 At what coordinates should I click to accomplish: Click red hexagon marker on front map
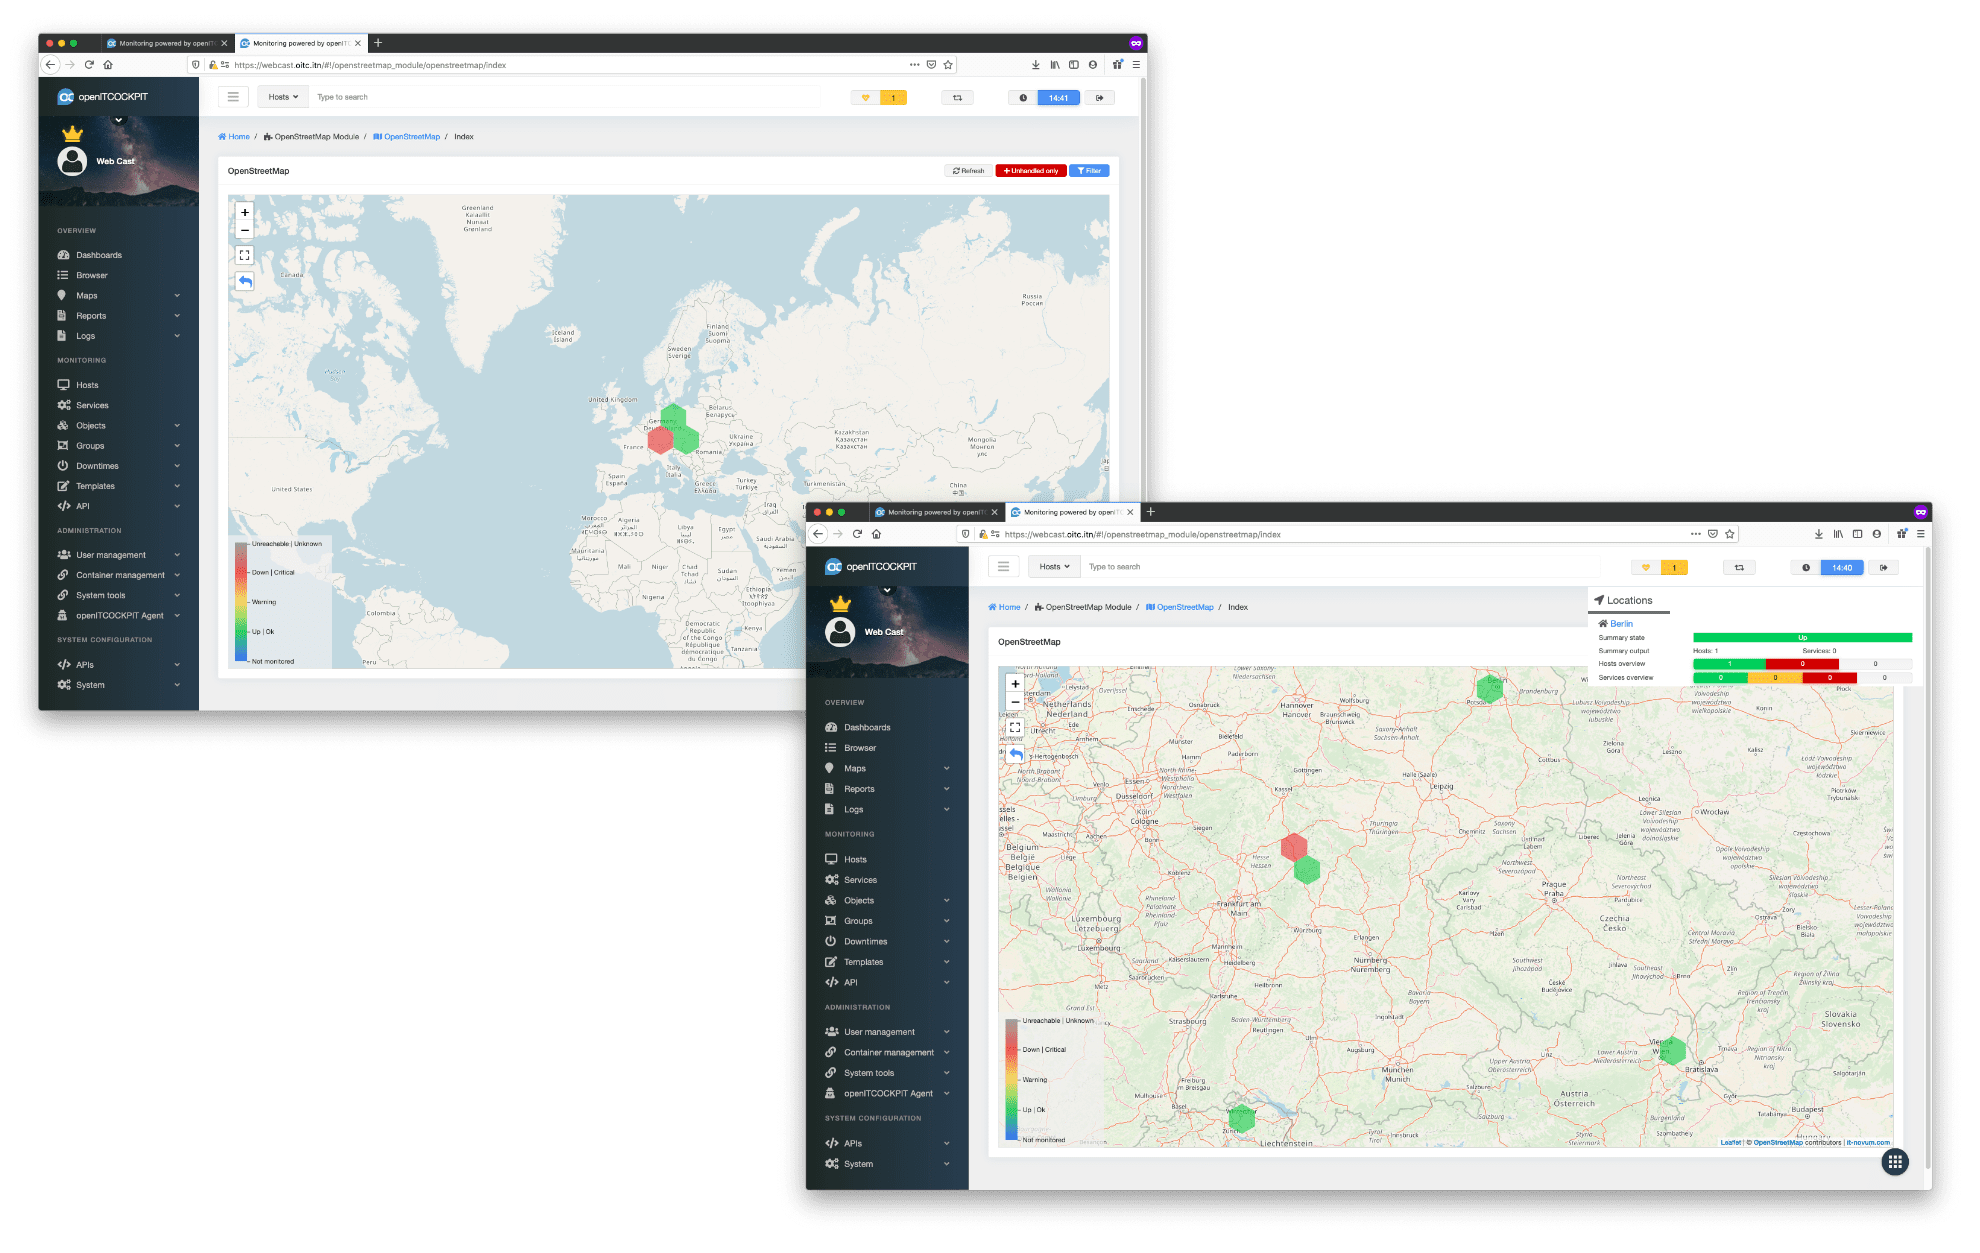click(1294, 847)
